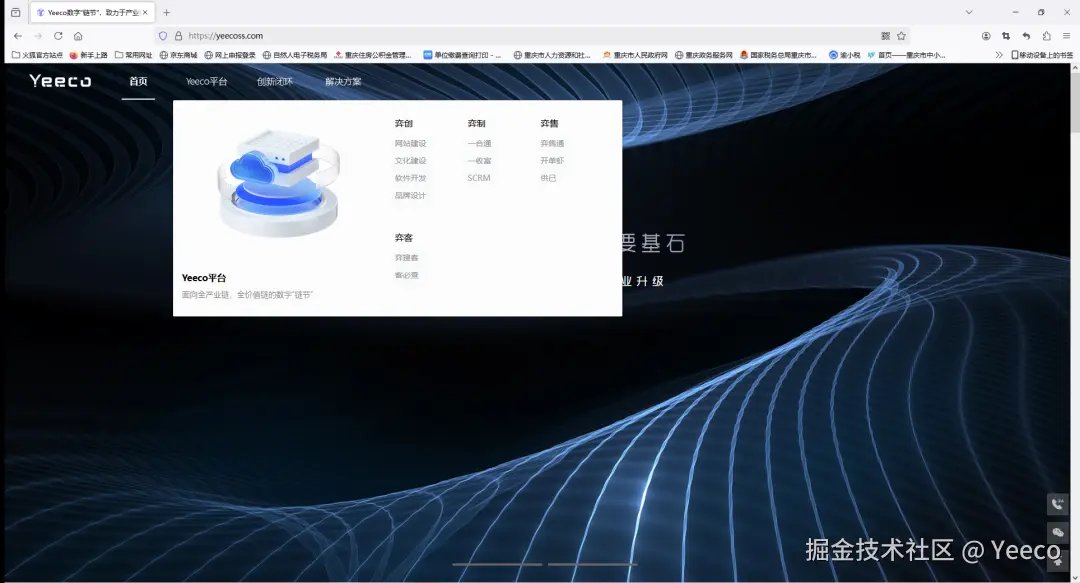
Task: Open the 新手上路 bookmark
Action: 88,55
